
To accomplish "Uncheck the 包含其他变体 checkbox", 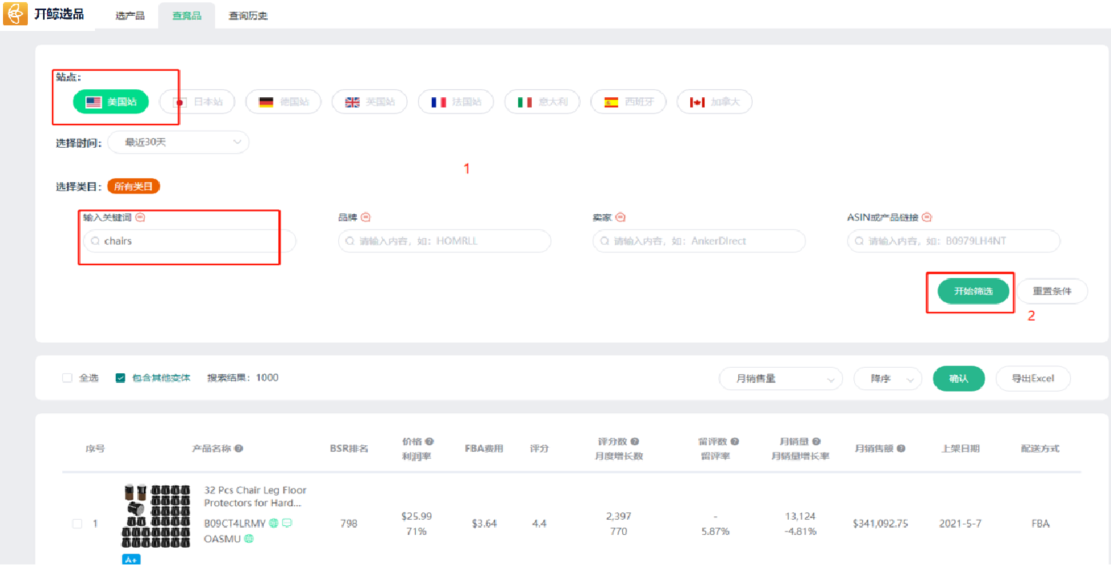I will coord(120,378).
